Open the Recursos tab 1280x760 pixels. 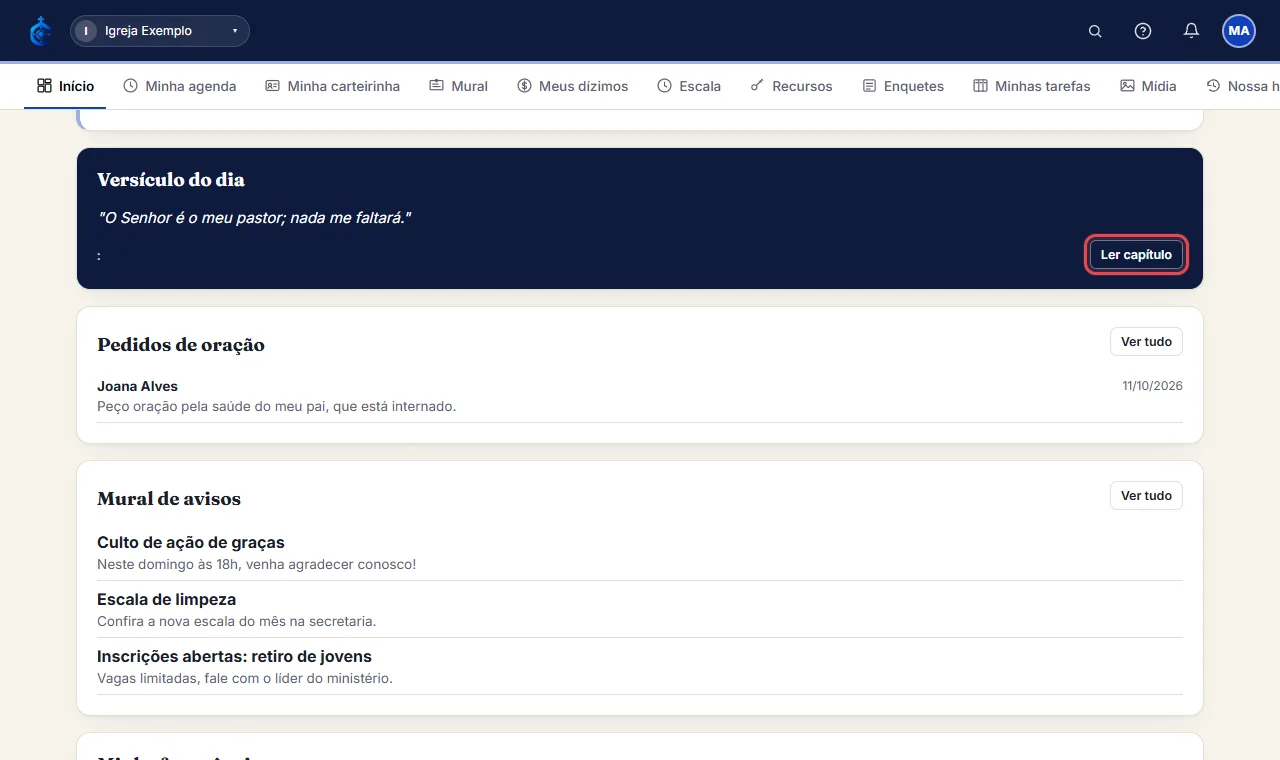click(791, 86)
